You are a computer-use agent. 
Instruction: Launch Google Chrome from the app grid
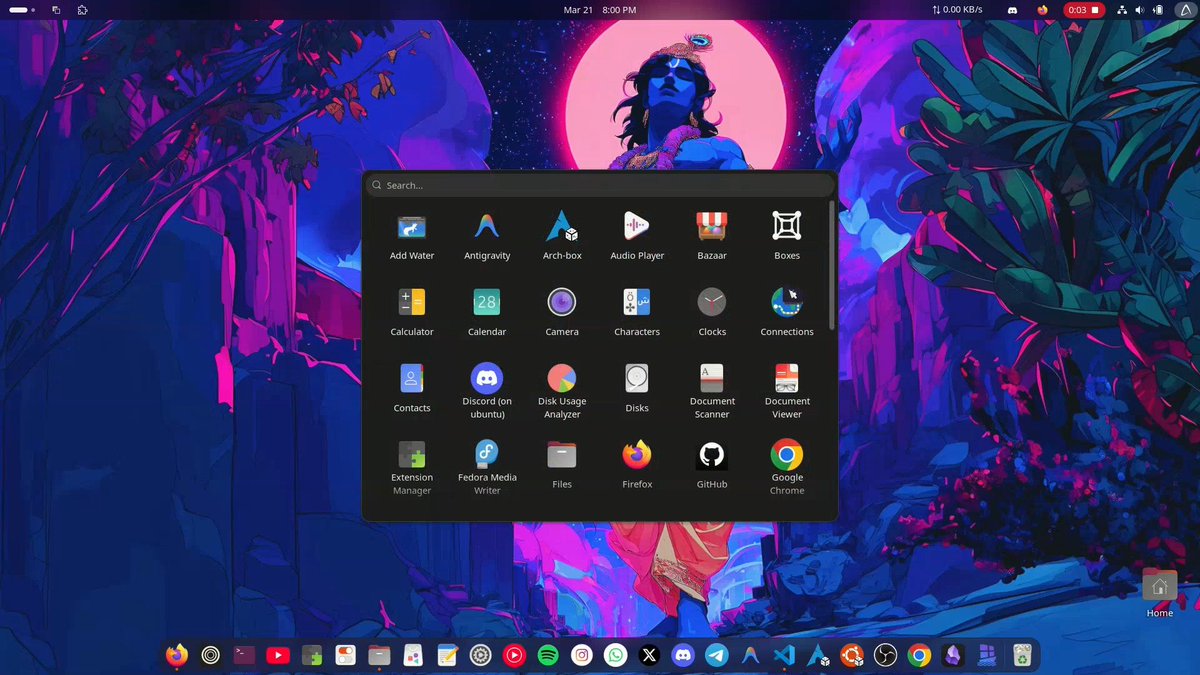point(787,467)
